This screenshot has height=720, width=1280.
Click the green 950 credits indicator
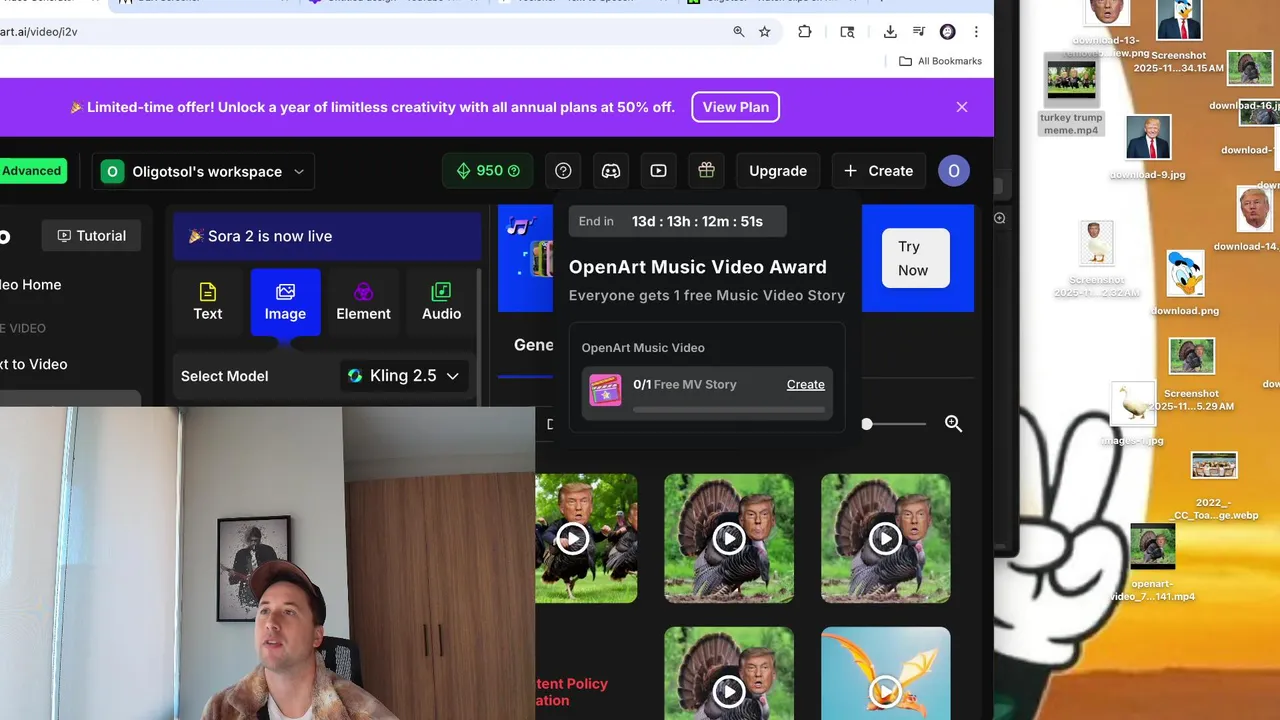489,171
